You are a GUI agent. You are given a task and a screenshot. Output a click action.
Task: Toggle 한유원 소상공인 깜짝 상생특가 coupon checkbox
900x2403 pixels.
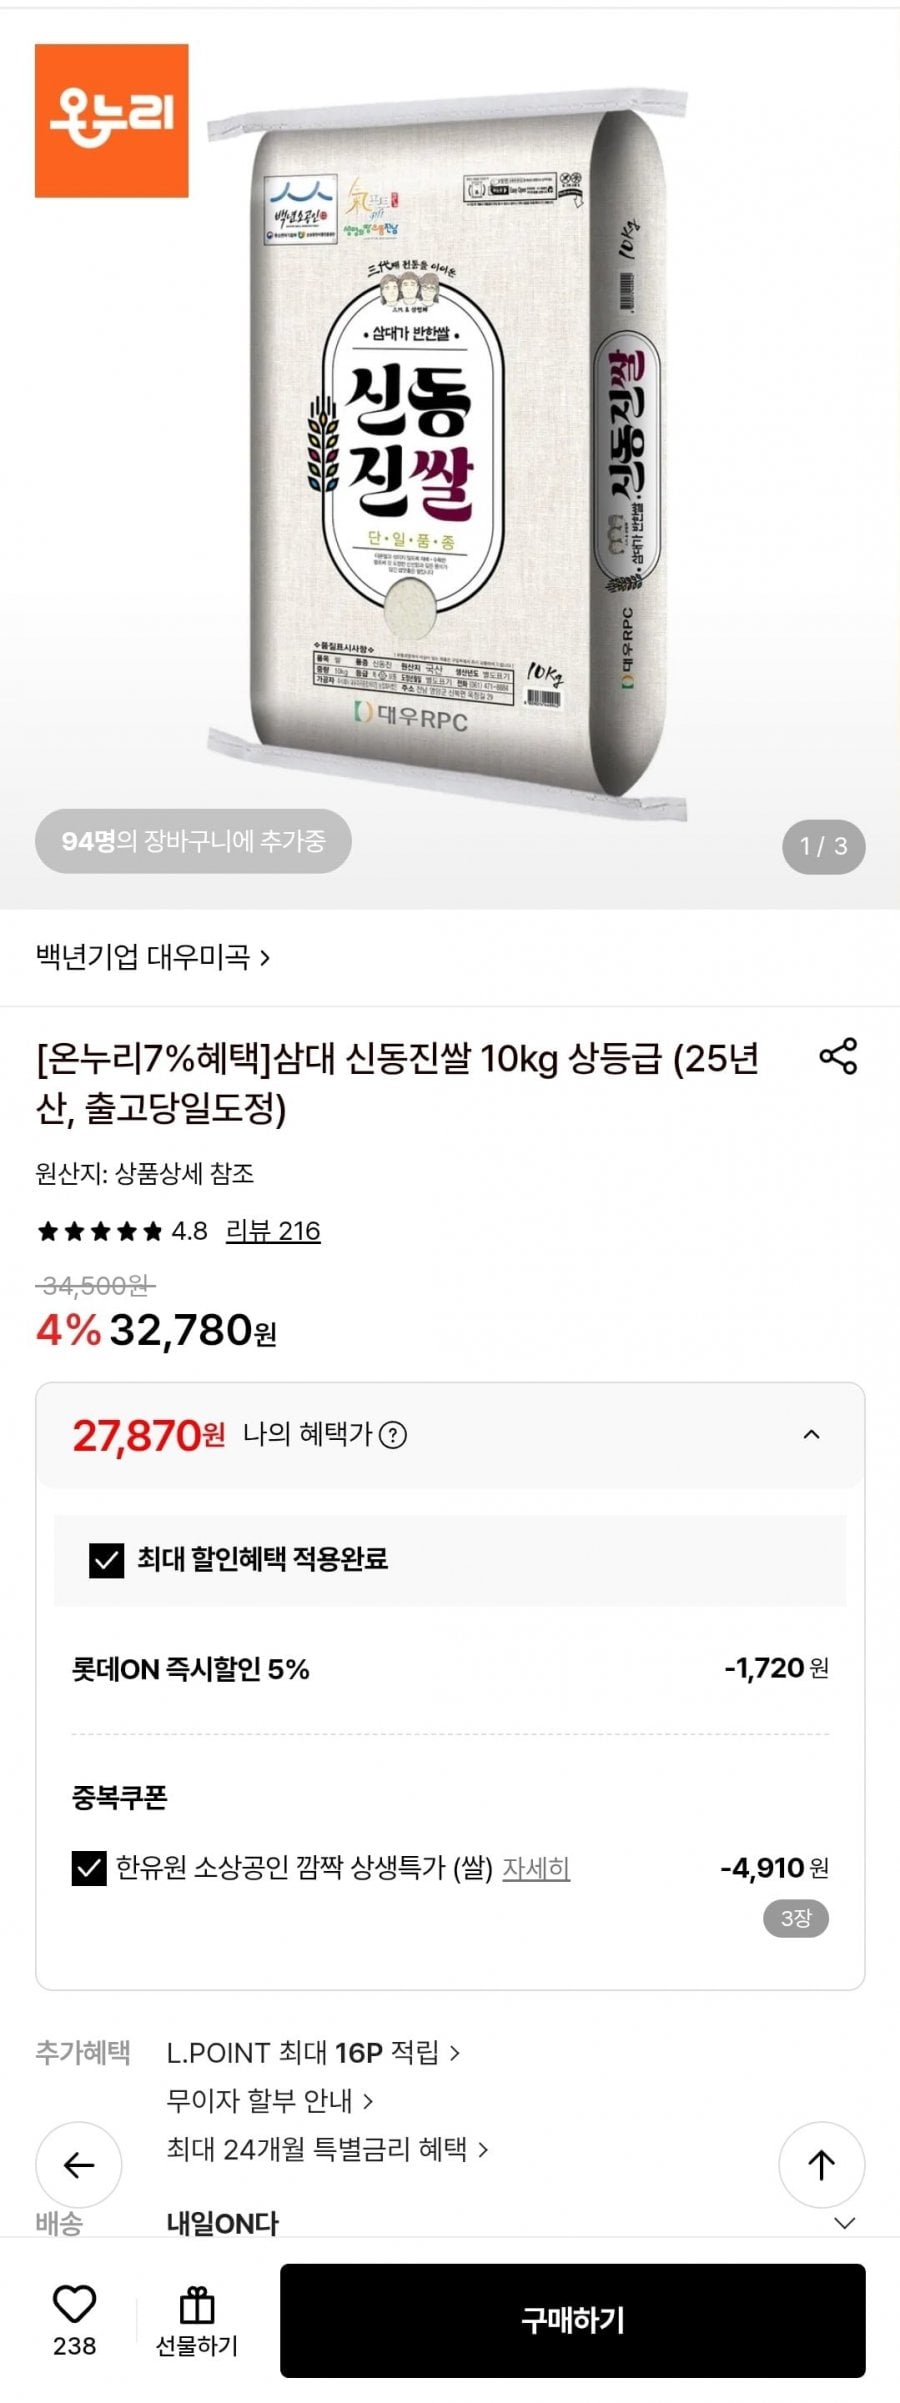(89, 1867)
